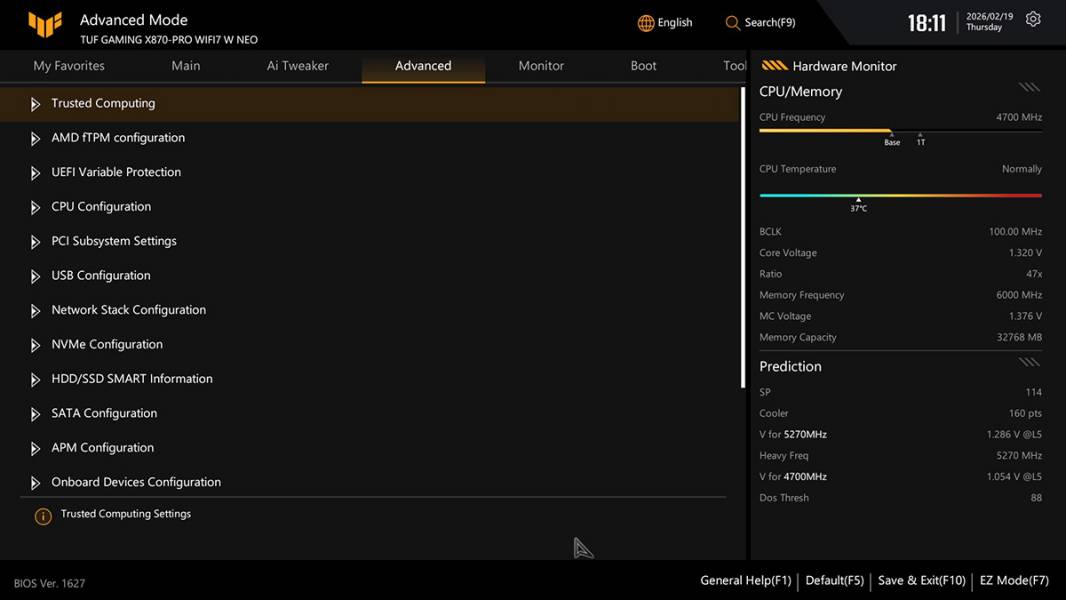Open the Onboard Devices Configuration entry
Viewport: 1066px width, 600px height.
tap(136, 482)
